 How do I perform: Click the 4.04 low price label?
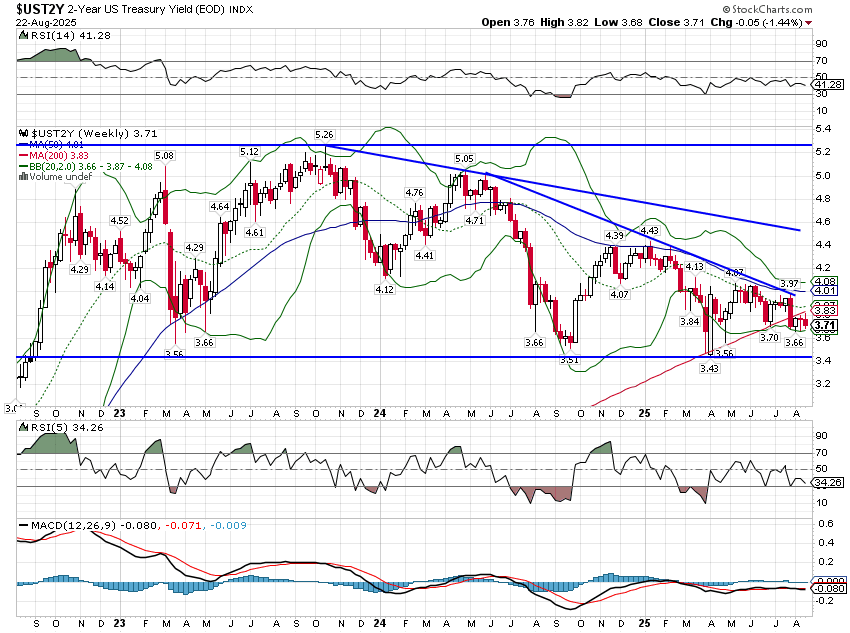[139, 298]
